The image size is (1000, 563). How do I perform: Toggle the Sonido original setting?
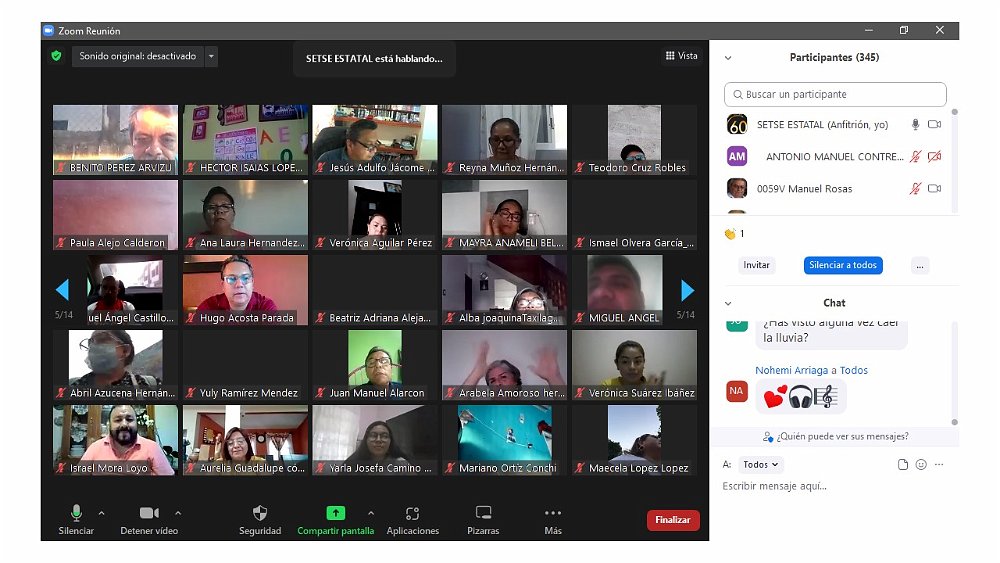pos(138,57)
